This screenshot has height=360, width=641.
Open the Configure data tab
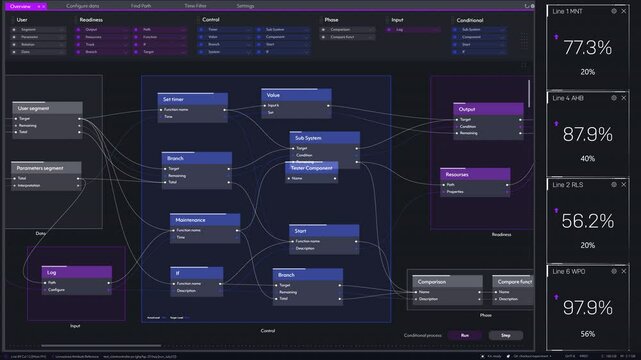coord(83,6)
